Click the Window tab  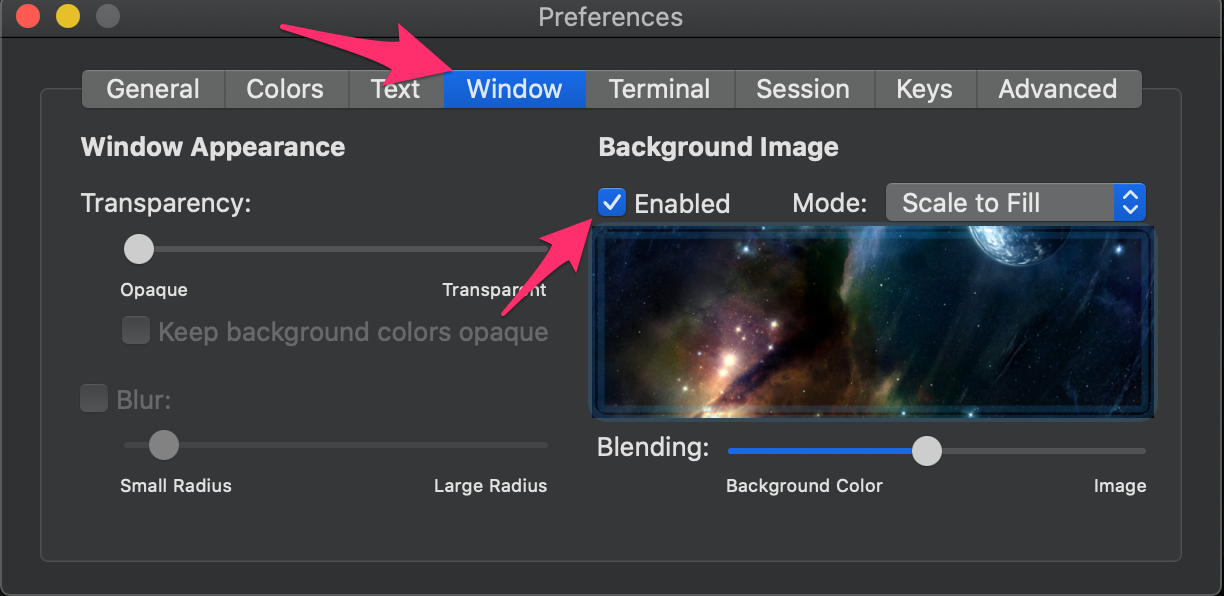(514, 89)
